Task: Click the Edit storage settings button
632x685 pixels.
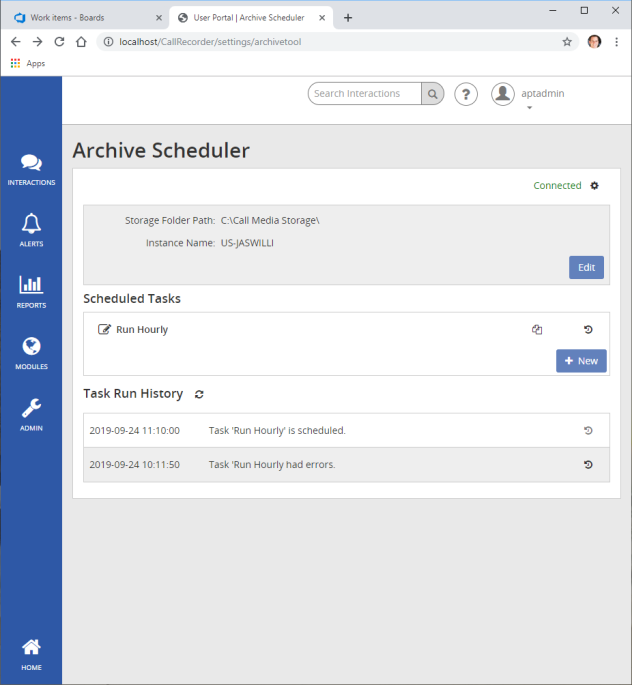Action: coord(586,267)
